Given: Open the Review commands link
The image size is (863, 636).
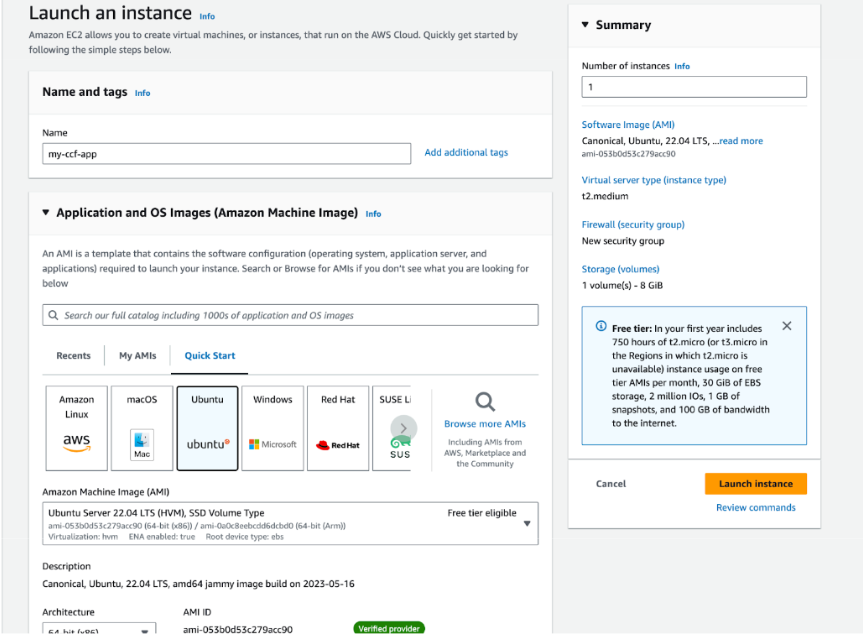Looking at the screenshot, I should tap(756, 507).
